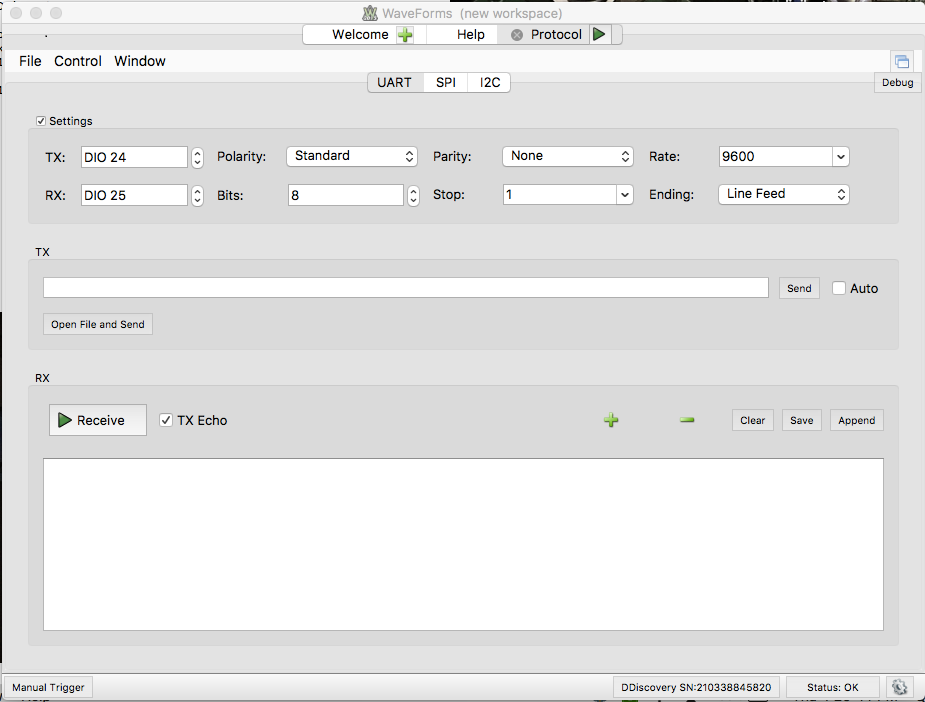
Task: Click the Bits field showing 8
Action: coord(346,195)
